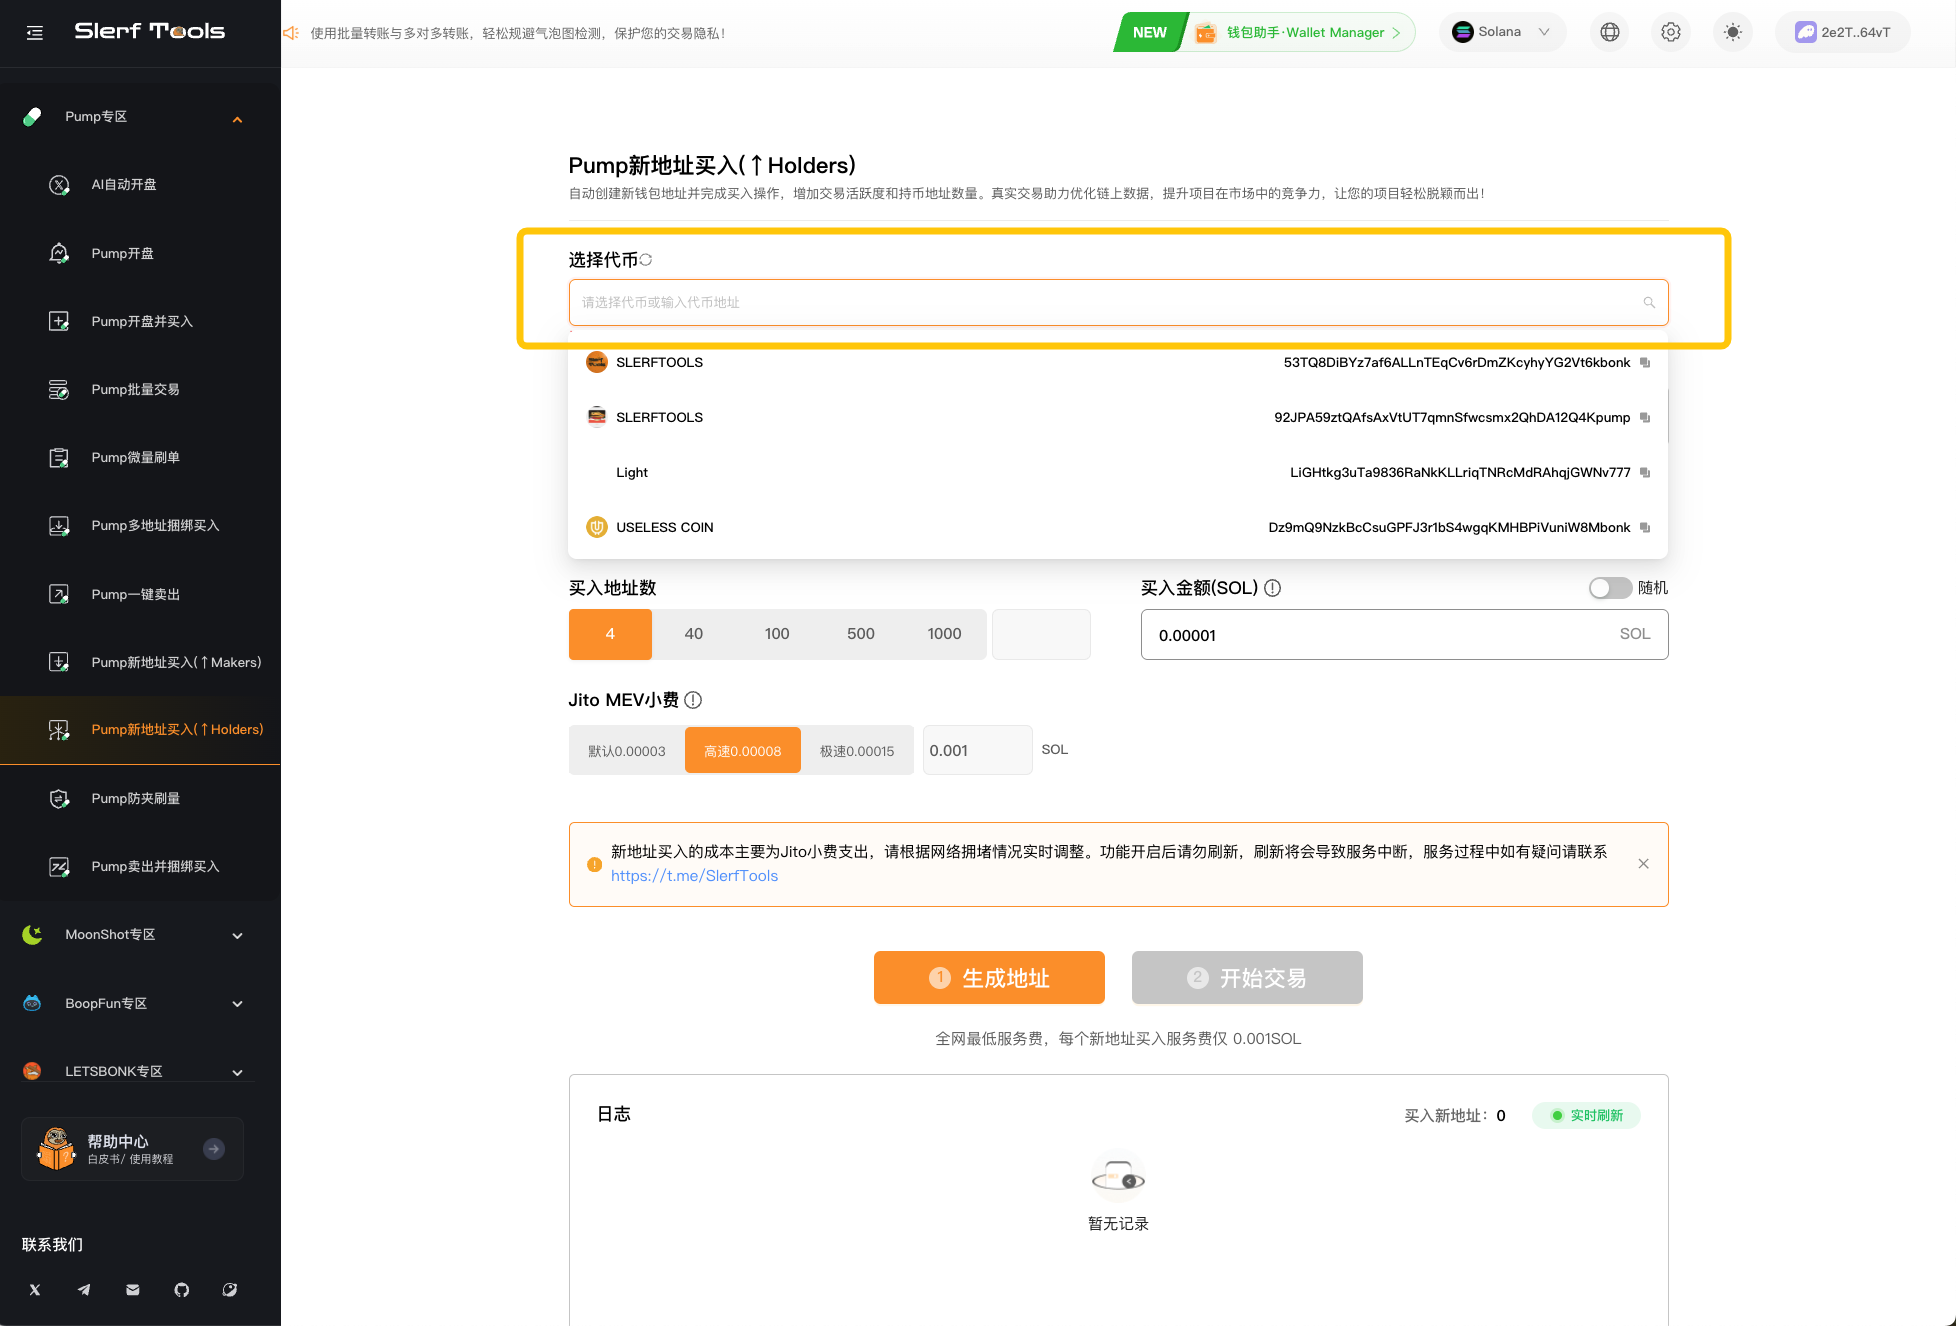Open Pump开盘 menu item

140,253
